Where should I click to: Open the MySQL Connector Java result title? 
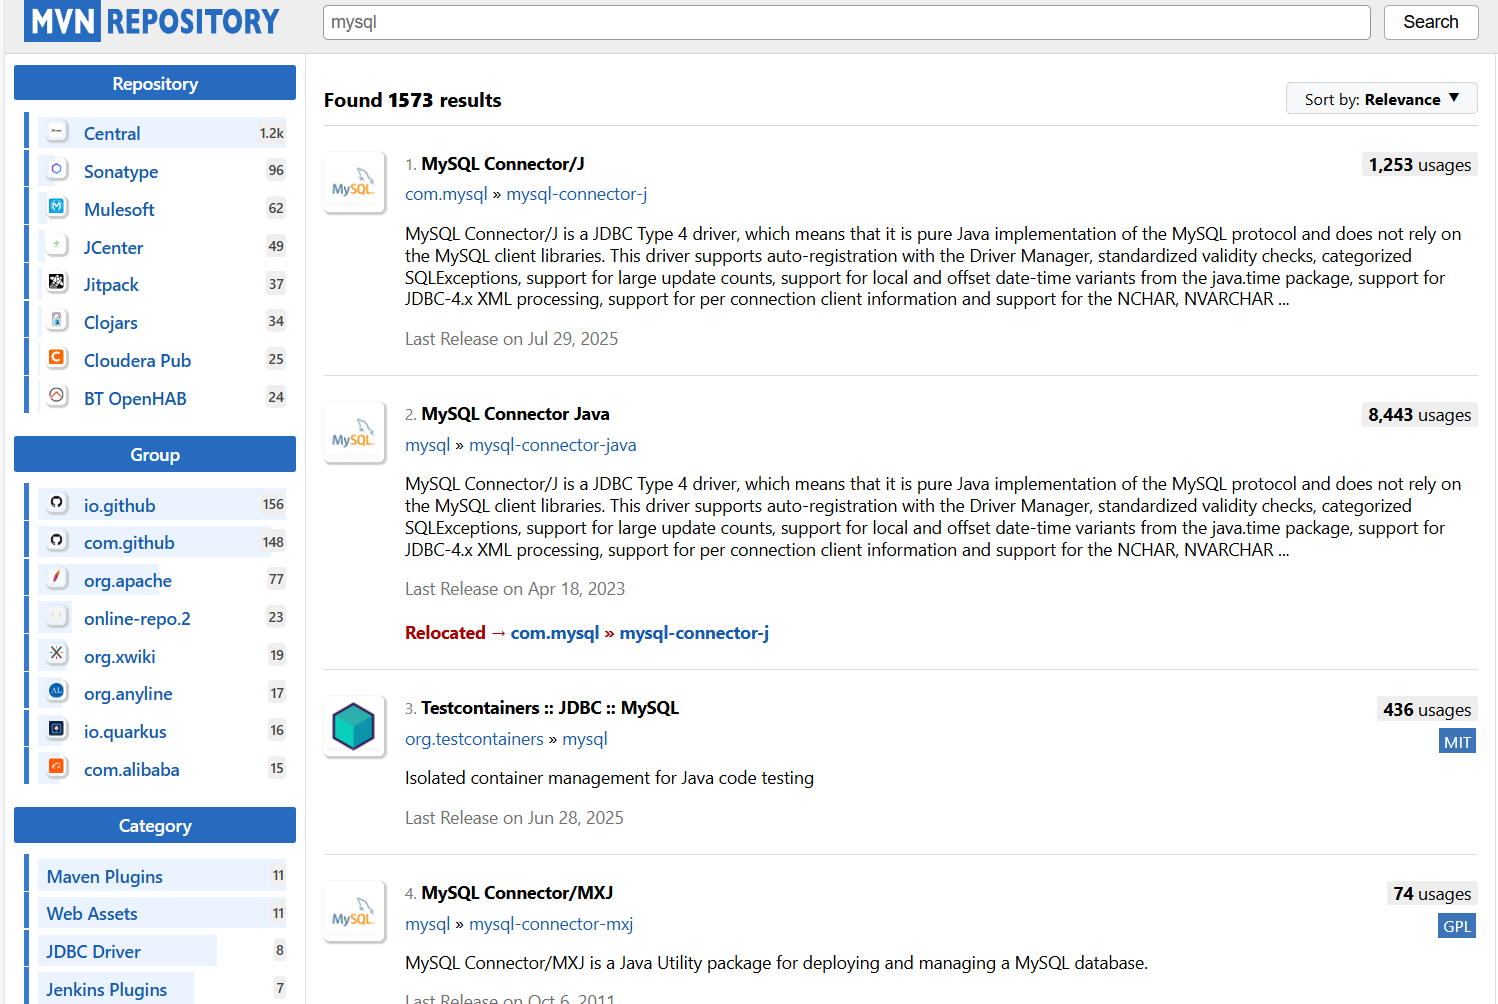[515, 413]
